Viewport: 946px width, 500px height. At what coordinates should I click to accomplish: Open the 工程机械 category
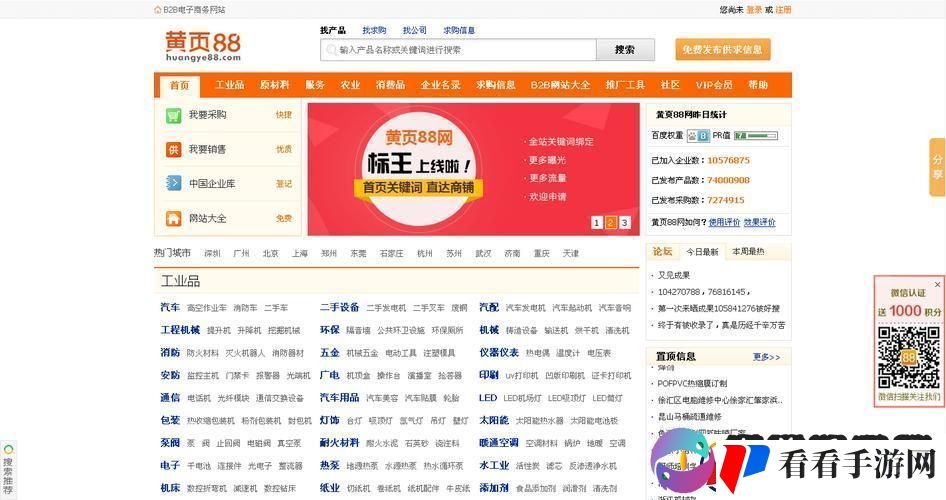pos(180,330)
